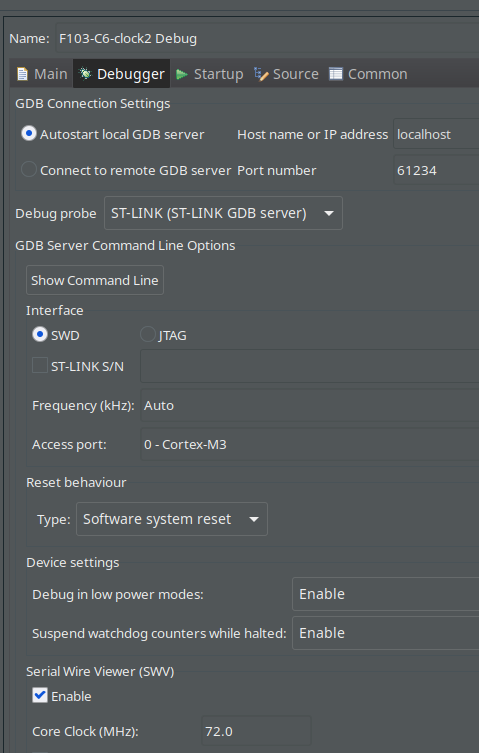Image resolution: width=479 pixels, height=753 pixels.
Task: Select Autostart local GDB server option
Action: click(x=29, y=134)
